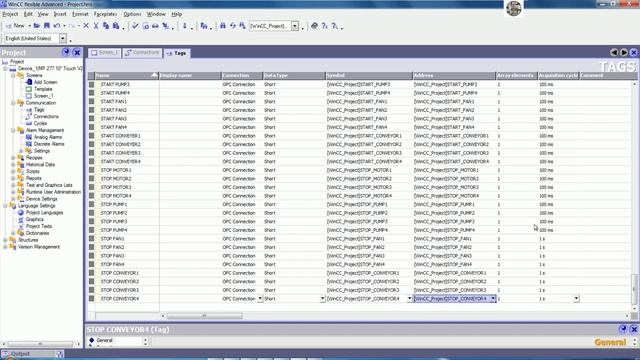This screenshot has width=640, height=360.
Task: Select row header for START PUMP3
Action: pos(91,84)
